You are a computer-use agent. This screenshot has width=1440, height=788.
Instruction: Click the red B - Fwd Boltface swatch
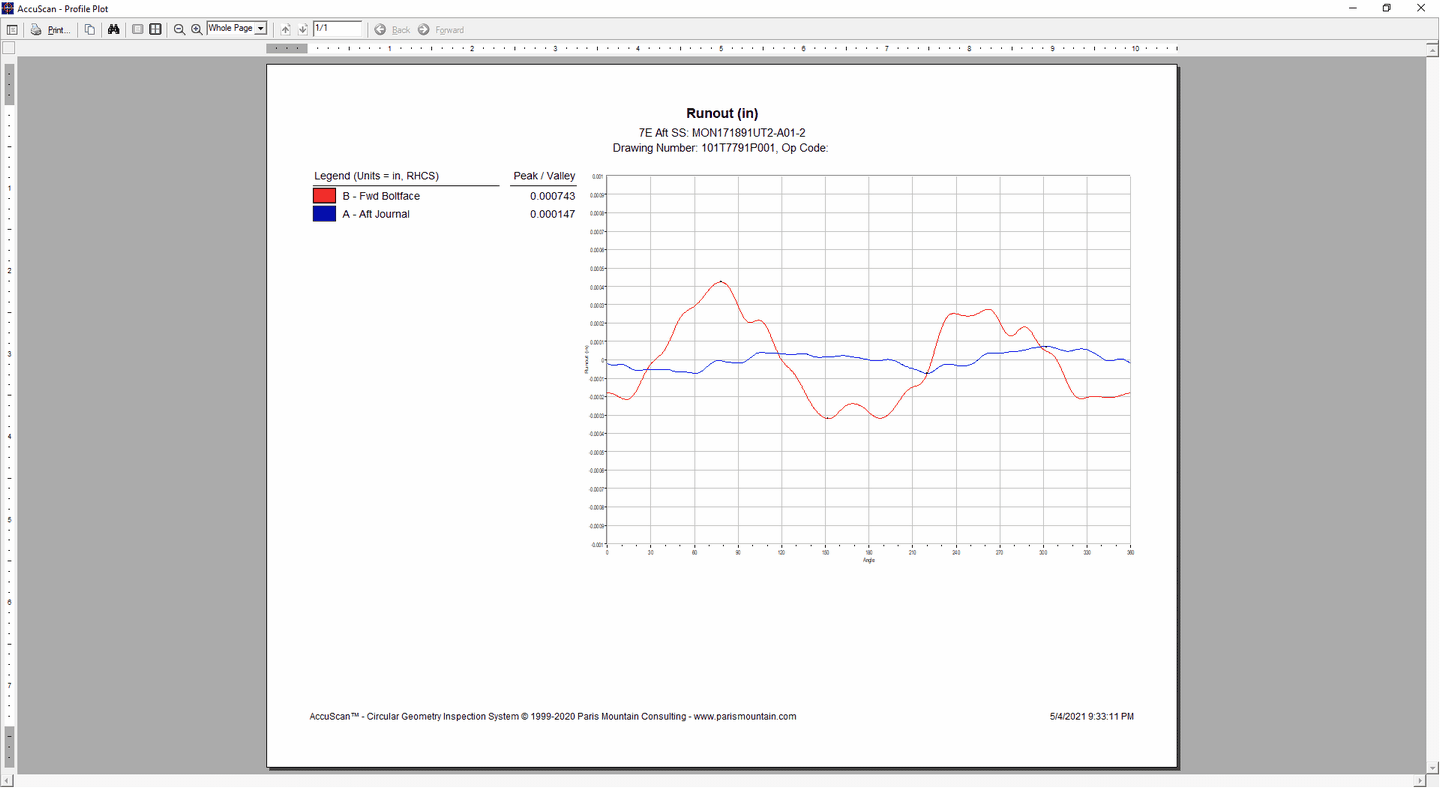point(324,196)
